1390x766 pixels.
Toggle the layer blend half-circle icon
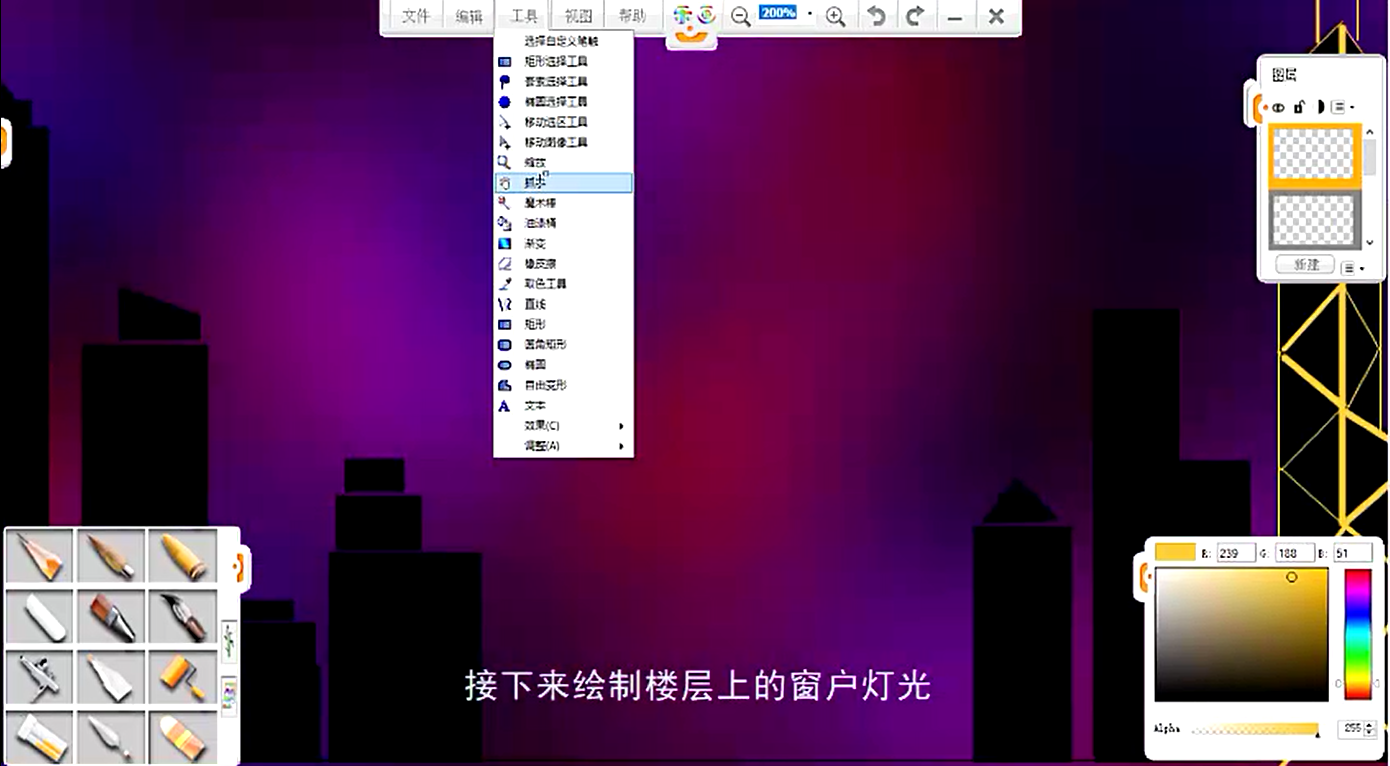coord(1320,107)
